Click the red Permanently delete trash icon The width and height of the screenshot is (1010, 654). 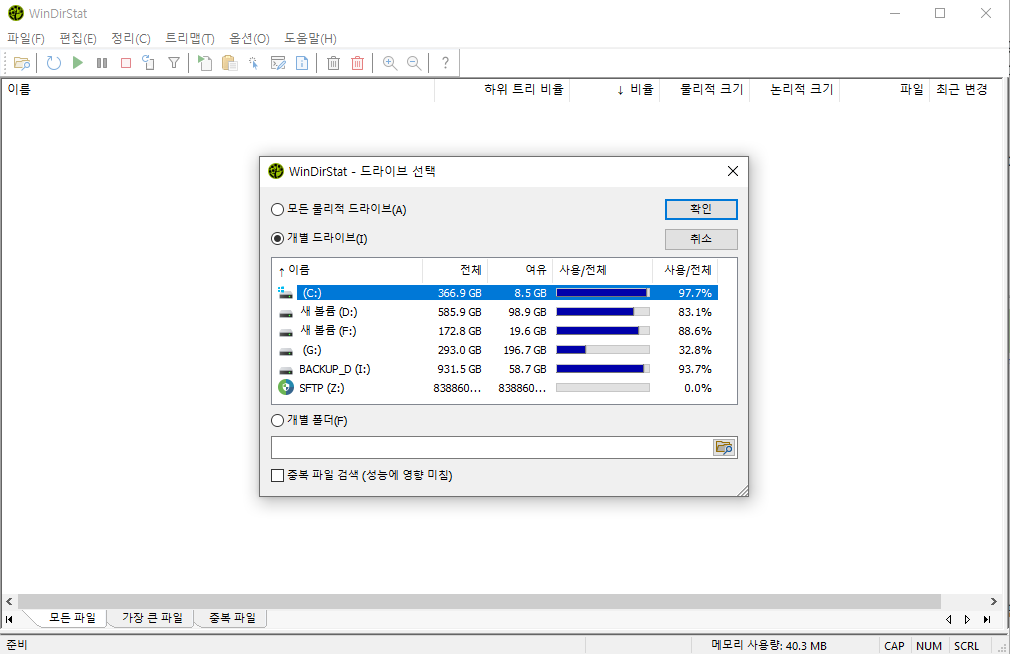(357, 63)
